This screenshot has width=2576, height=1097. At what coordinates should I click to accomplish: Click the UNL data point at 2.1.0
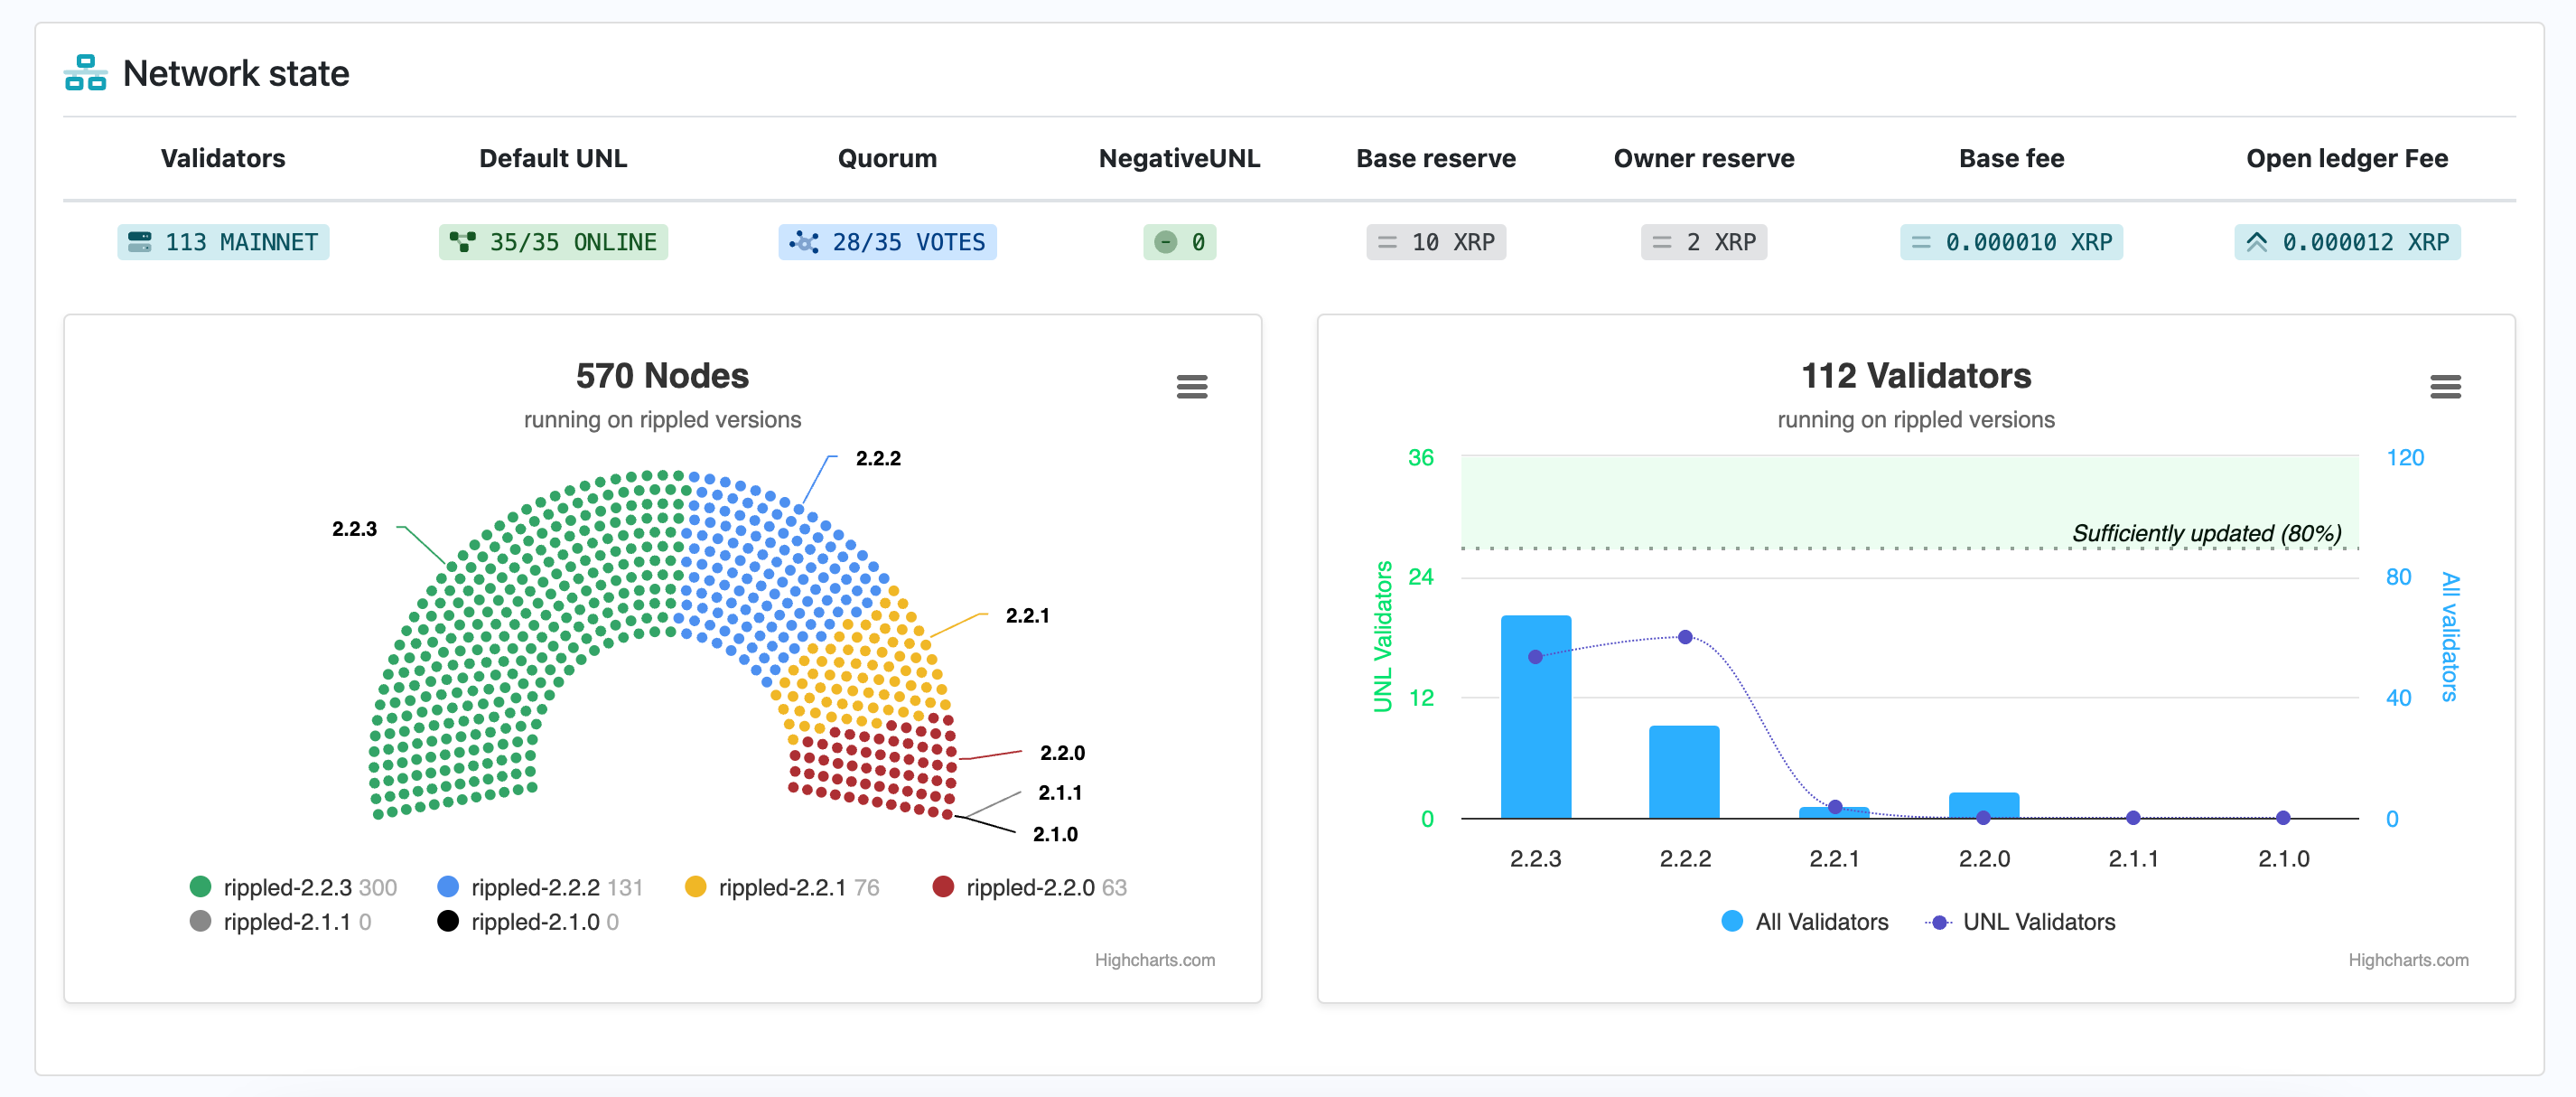coord(2283,818)
